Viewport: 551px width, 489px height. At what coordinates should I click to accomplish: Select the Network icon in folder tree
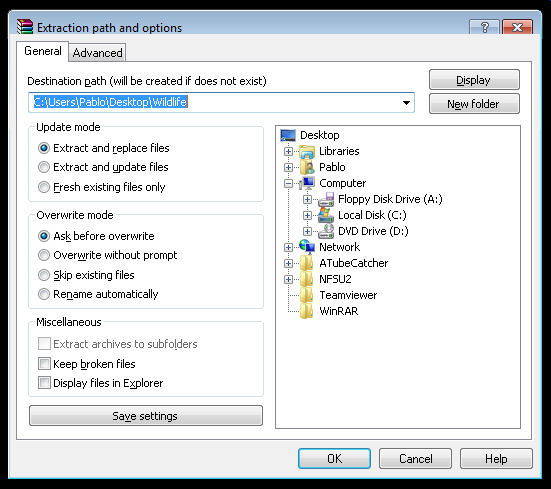point(307,247)
